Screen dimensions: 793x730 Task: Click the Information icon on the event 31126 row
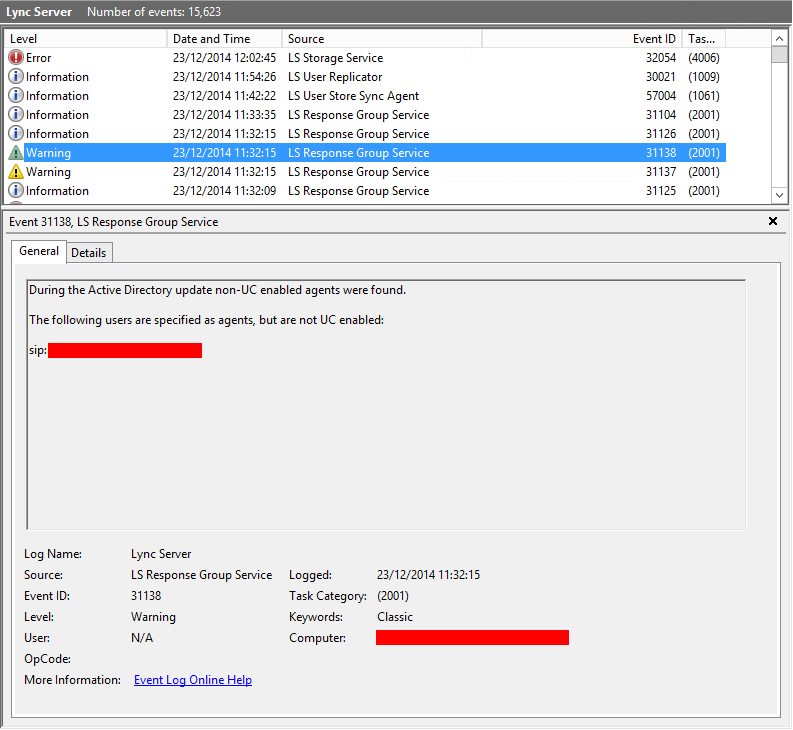[16, 134]
